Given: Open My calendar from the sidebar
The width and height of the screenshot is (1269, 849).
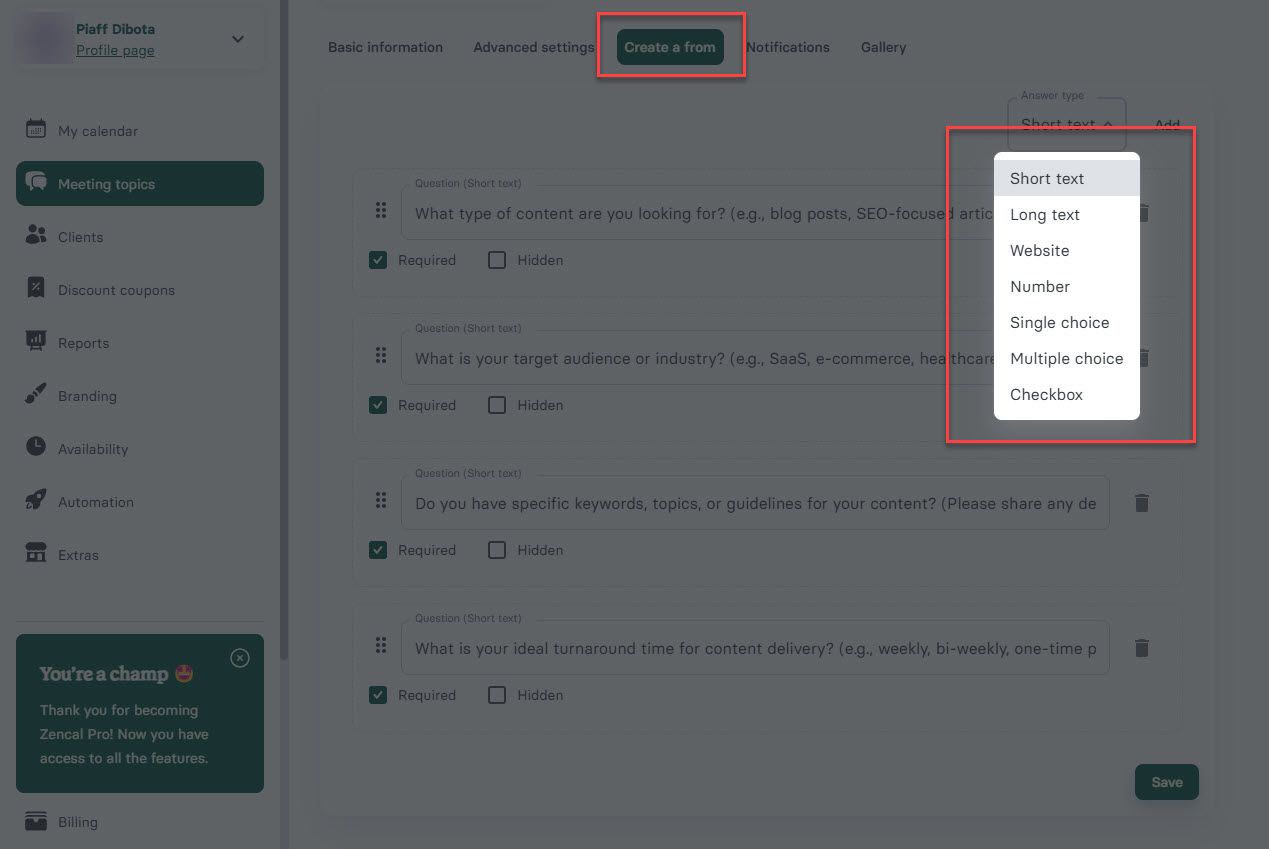Looking at the screenshot, I should click(36, 130).
